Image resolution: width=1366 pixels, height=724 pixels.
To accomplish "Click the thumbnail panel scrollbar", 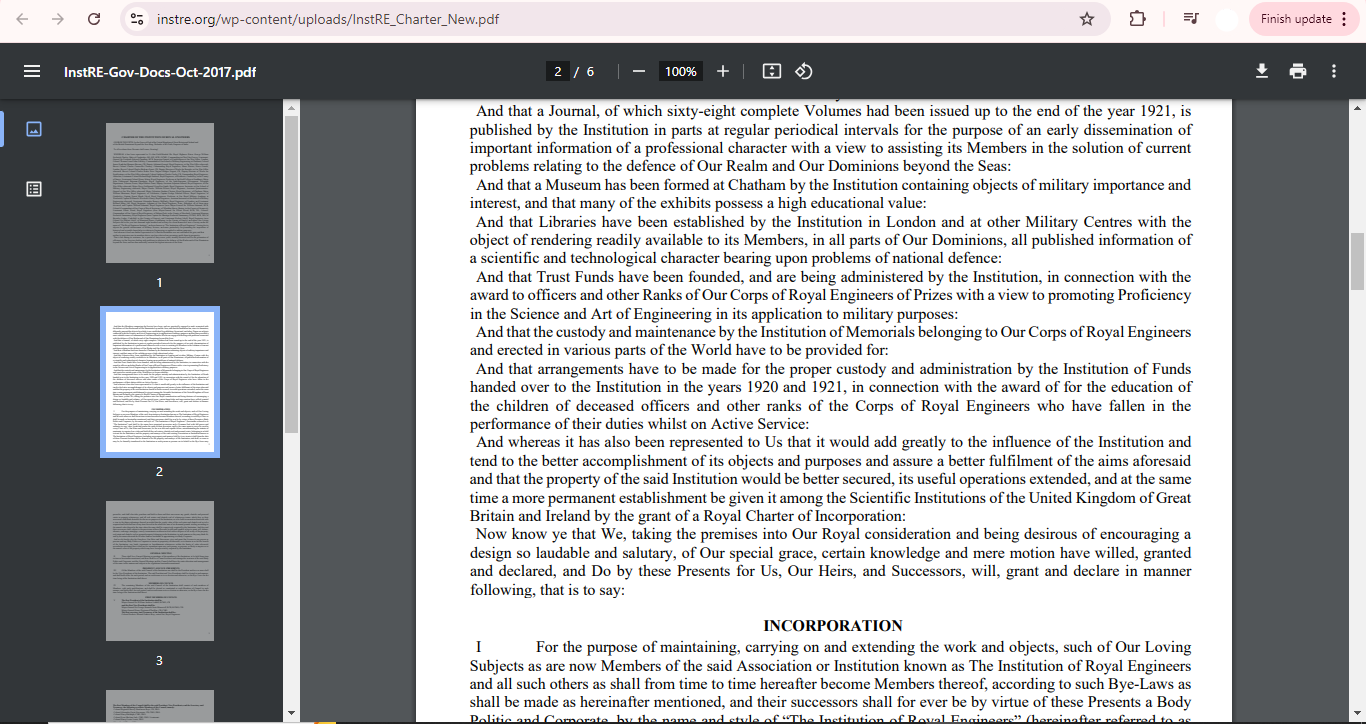I will 291,275.
